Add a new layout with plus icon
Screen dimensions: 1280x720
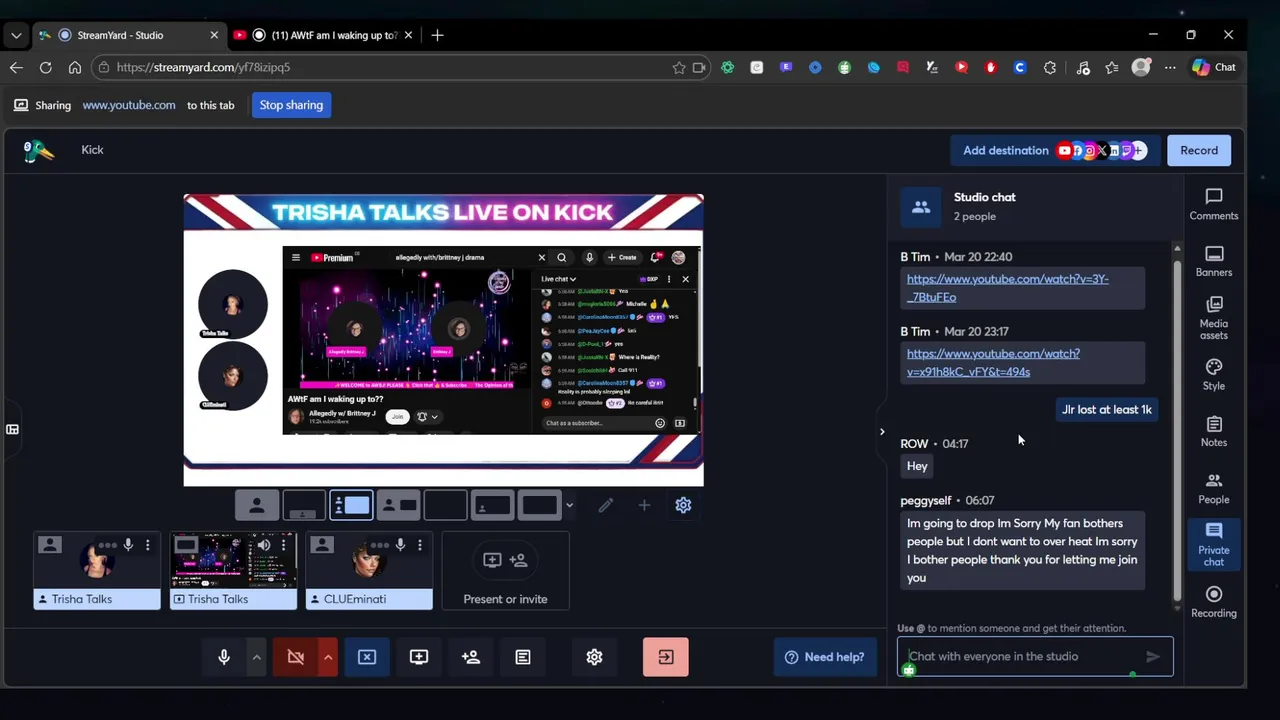[x=644, y=505]
